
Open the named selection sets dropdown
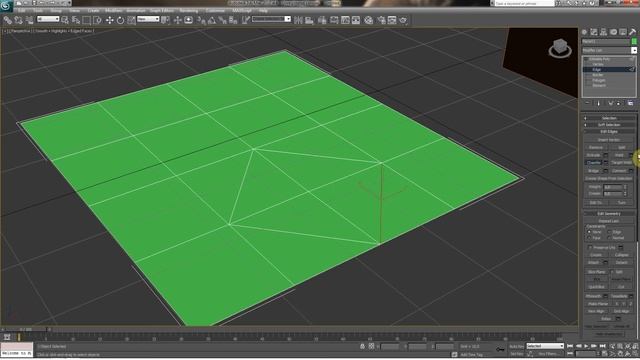(x=271, y=19)
